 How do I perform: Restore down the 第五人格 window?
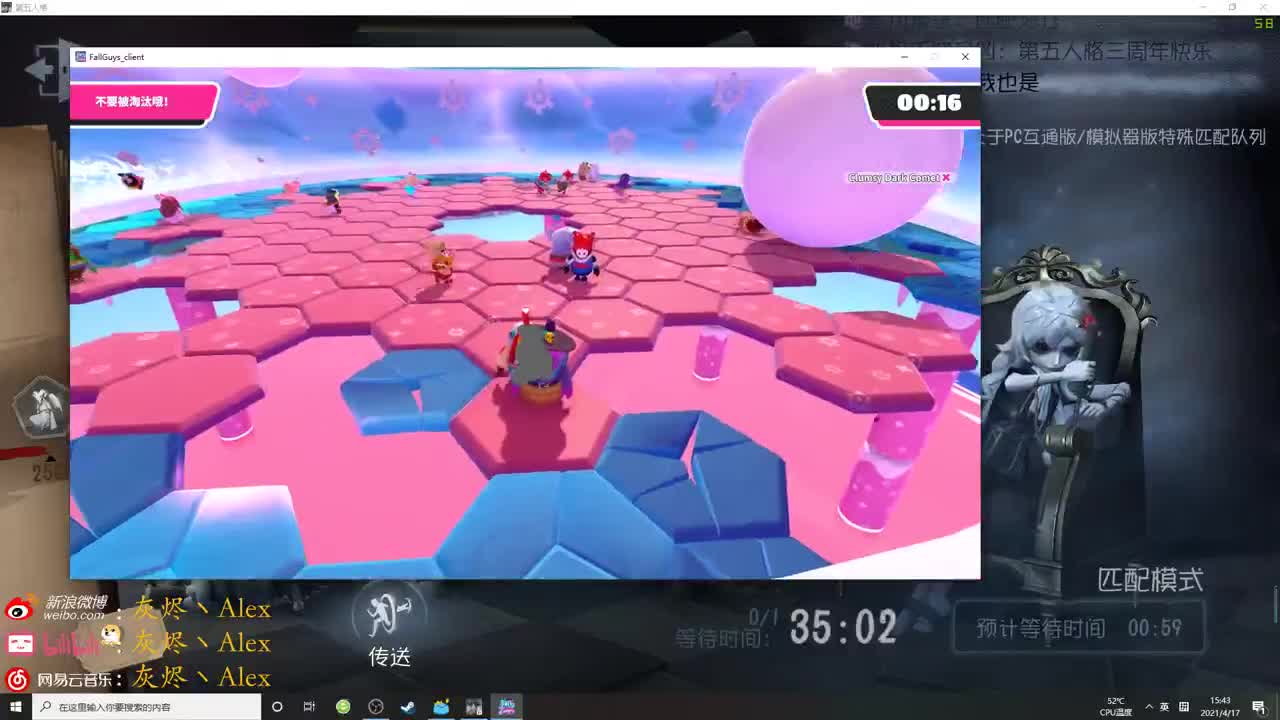click(1233, 7)
